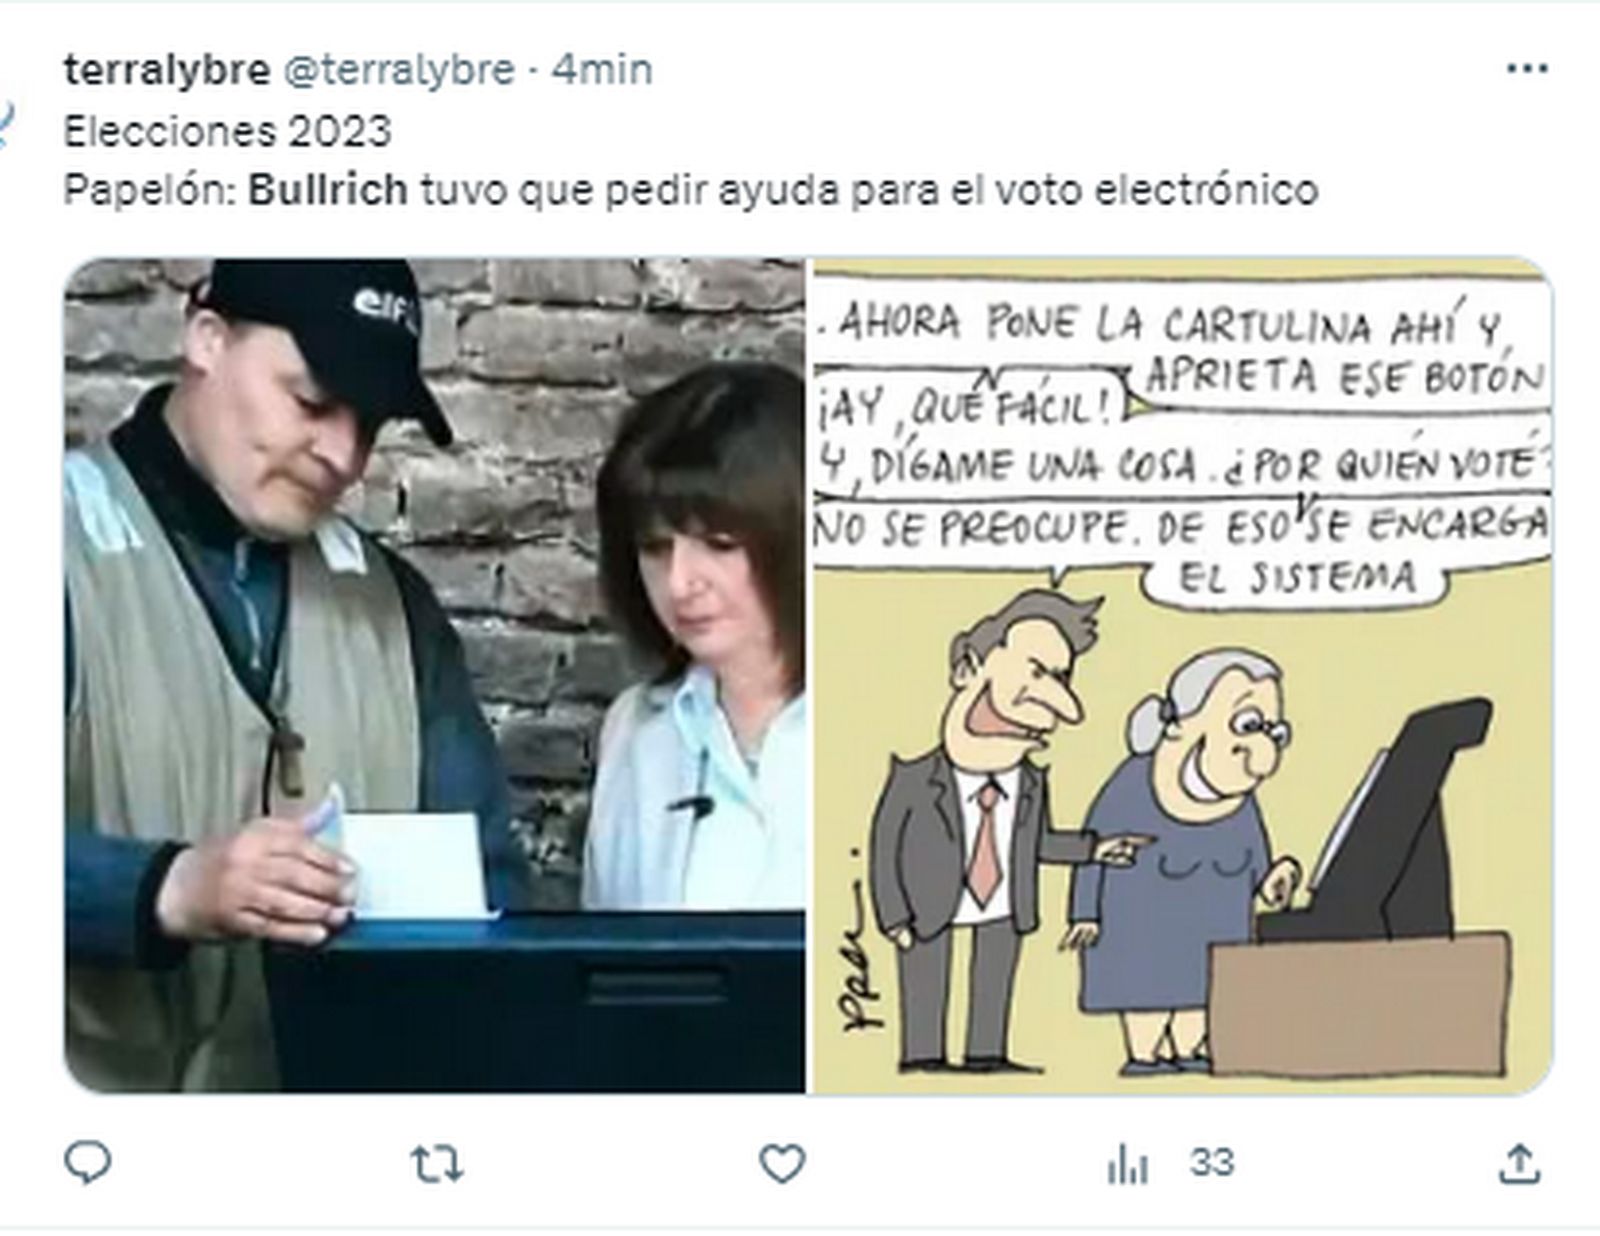1600x1236 pixels.
Task: Open view analytics bar chart icon
Action: tap(1127, 1165)
